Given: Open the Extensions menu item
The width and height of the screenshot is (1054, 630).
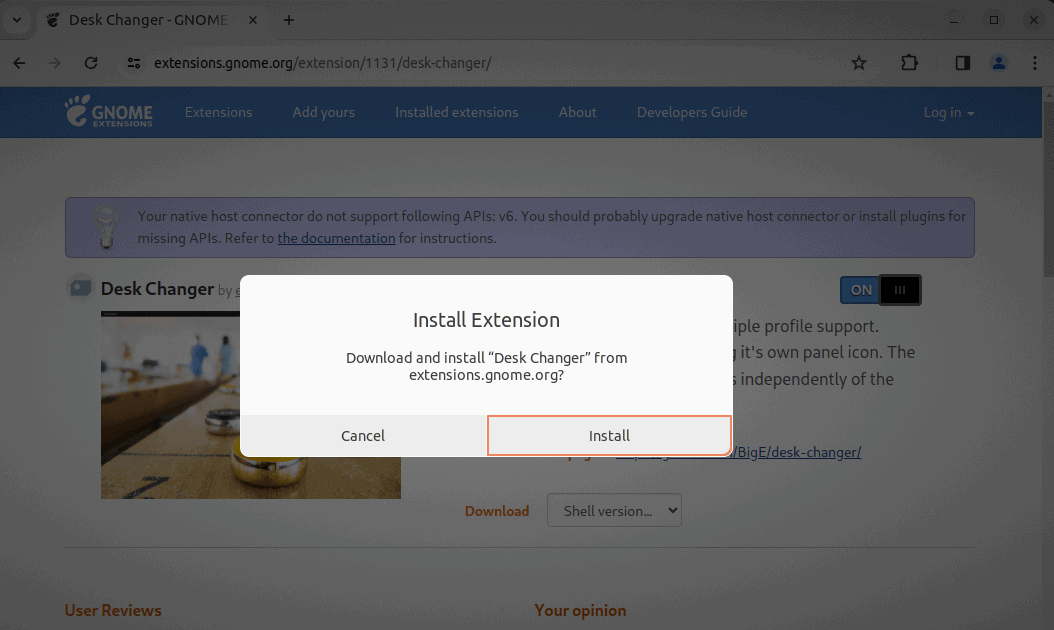Looking at the screenshot, I should pyautogui.click(x=218, y=112).
